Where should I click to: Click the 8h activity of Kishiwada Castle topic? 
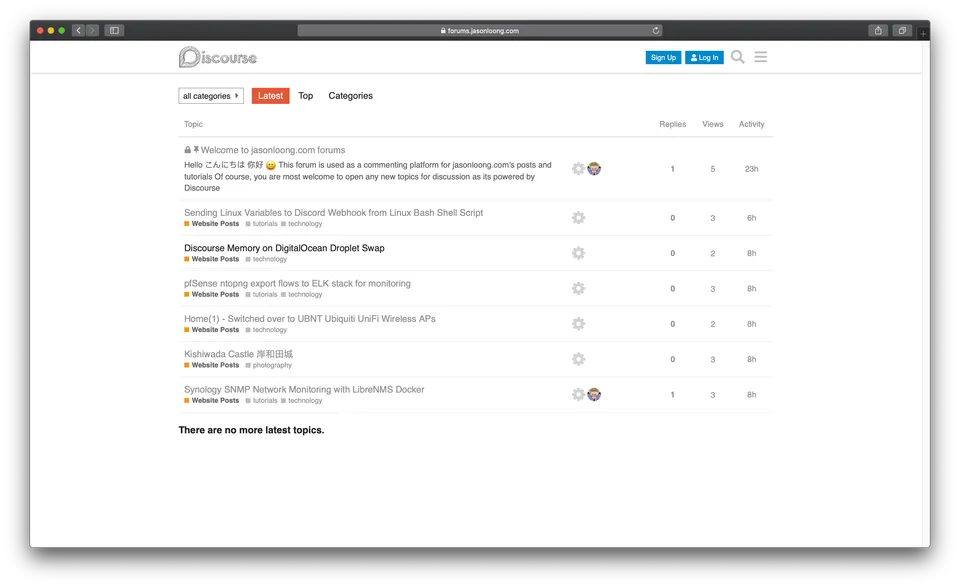(x=751, y=359)
